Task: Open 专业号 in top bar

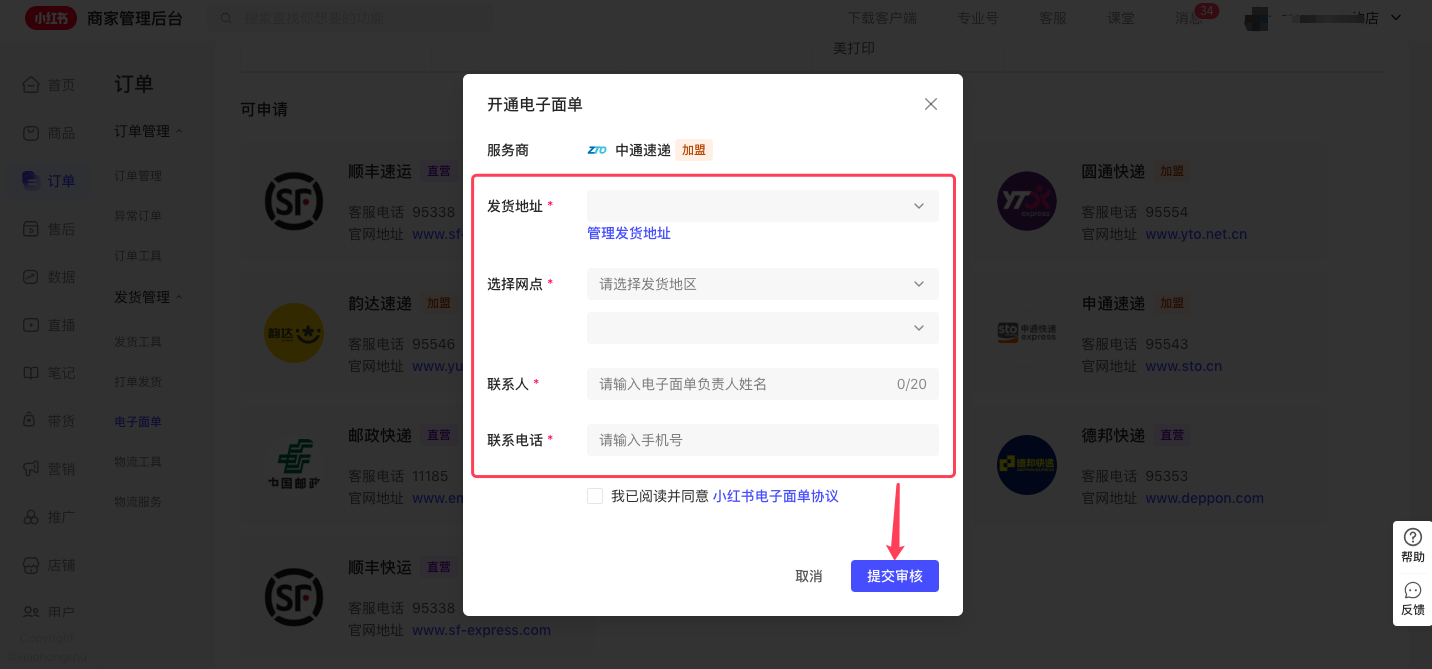Action: tap(977, 18)
